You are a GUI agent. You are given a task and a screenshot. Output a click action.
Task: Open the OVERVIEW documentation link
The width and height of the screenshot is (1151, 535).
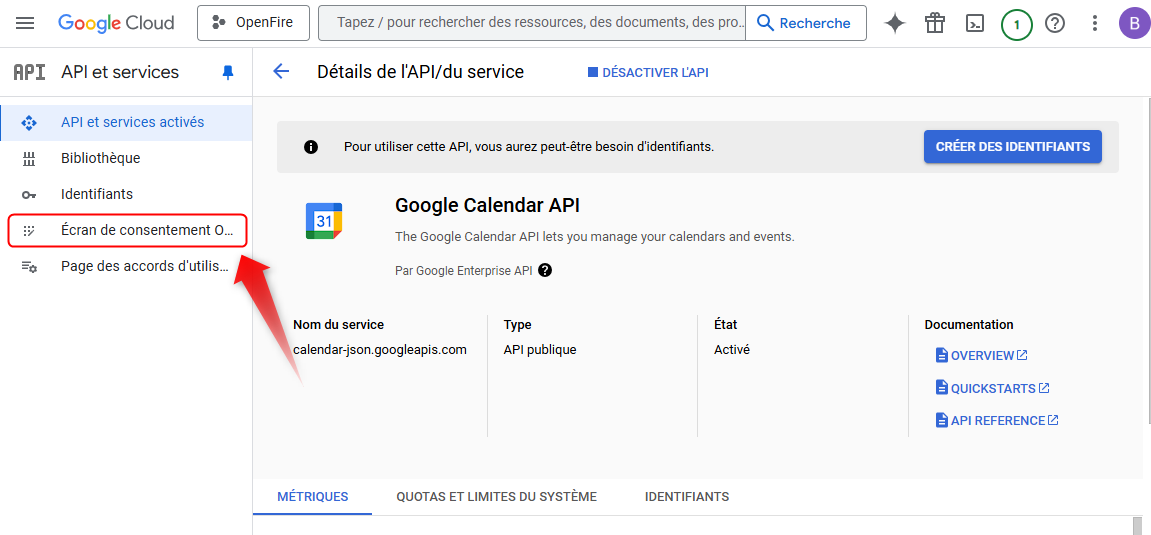[x=982, y=355]
